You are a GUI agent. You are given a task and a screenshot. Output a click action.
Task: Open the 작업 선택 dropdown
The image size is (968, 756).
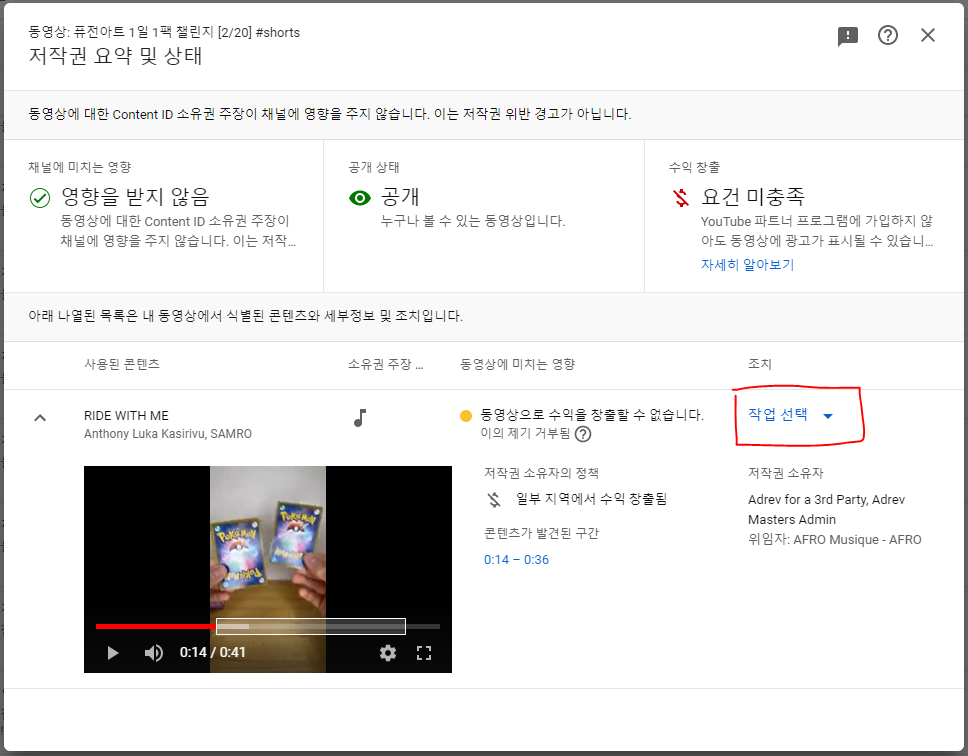click(x=790, y=415)
